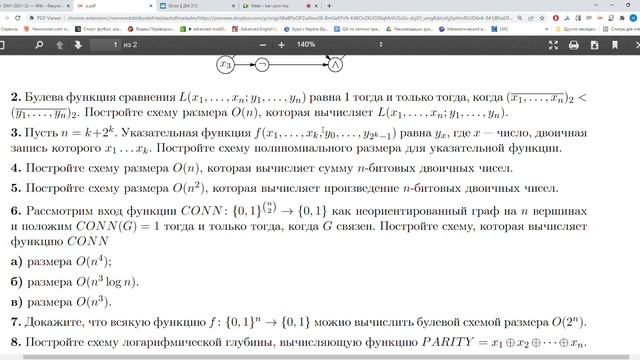
Task: Open the address bar zoom magnifier icon
Action: [x=520, y=18]
